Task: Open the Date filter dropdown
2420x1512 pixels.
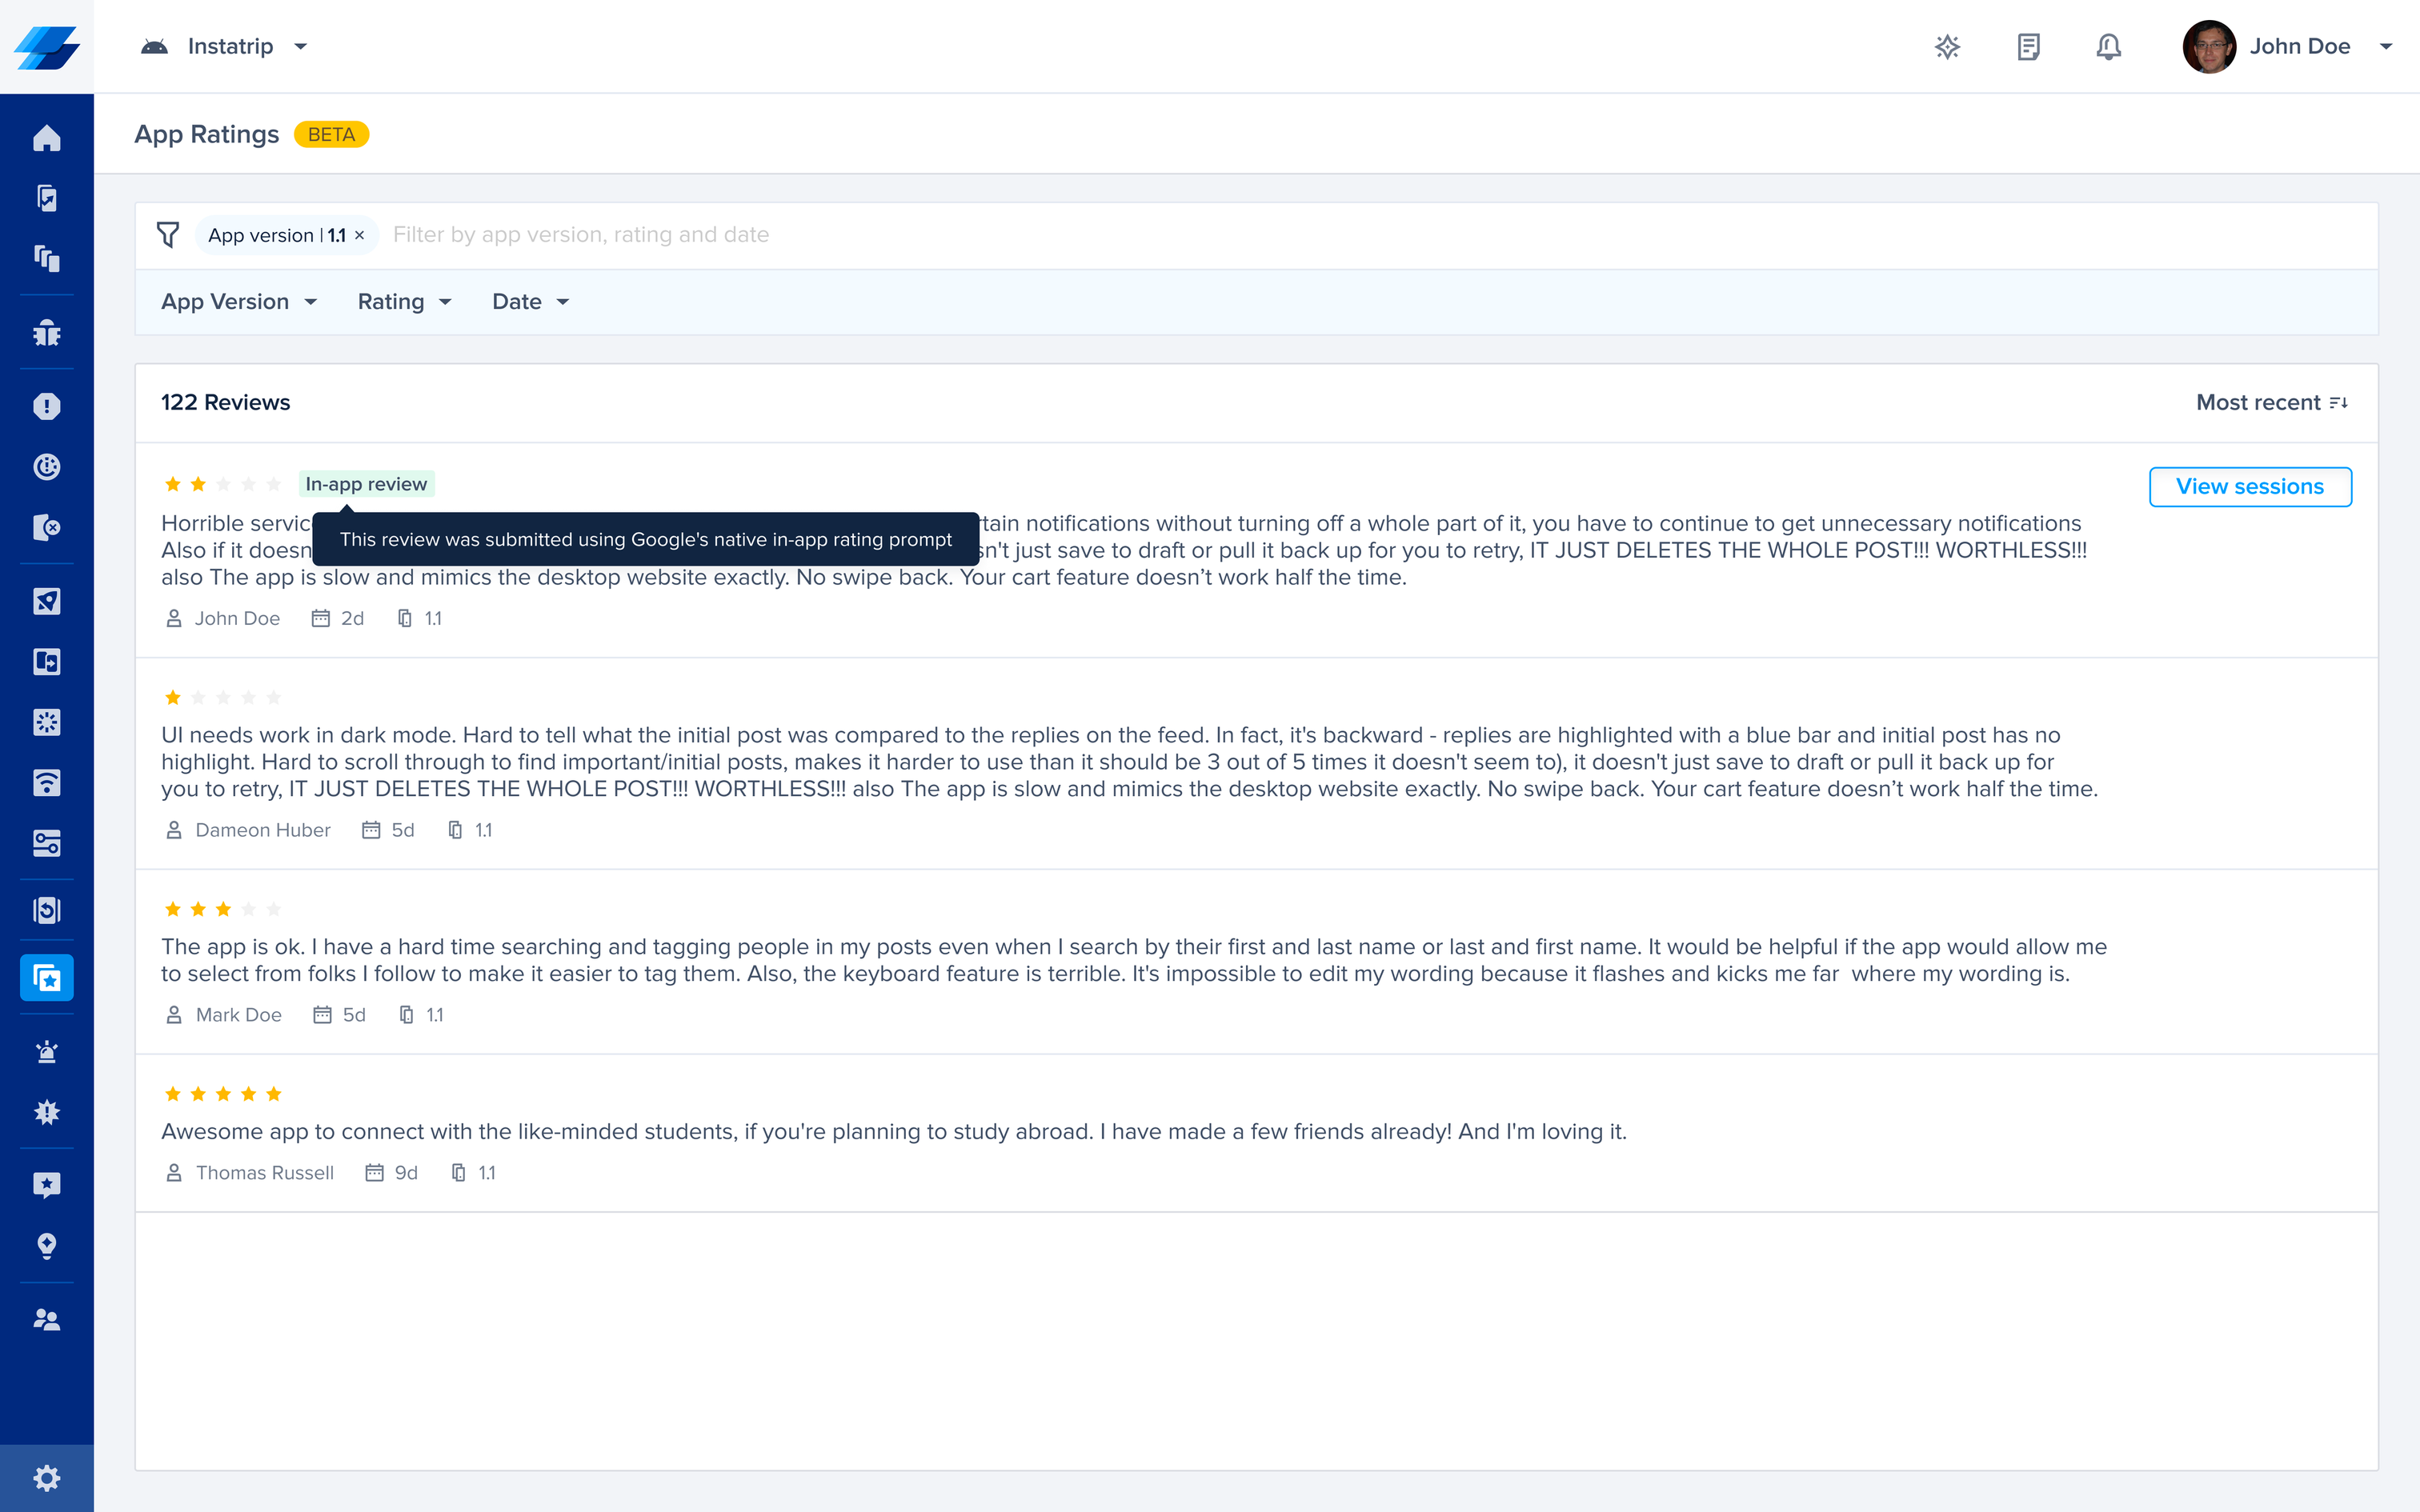Action: tap(530, 302)
